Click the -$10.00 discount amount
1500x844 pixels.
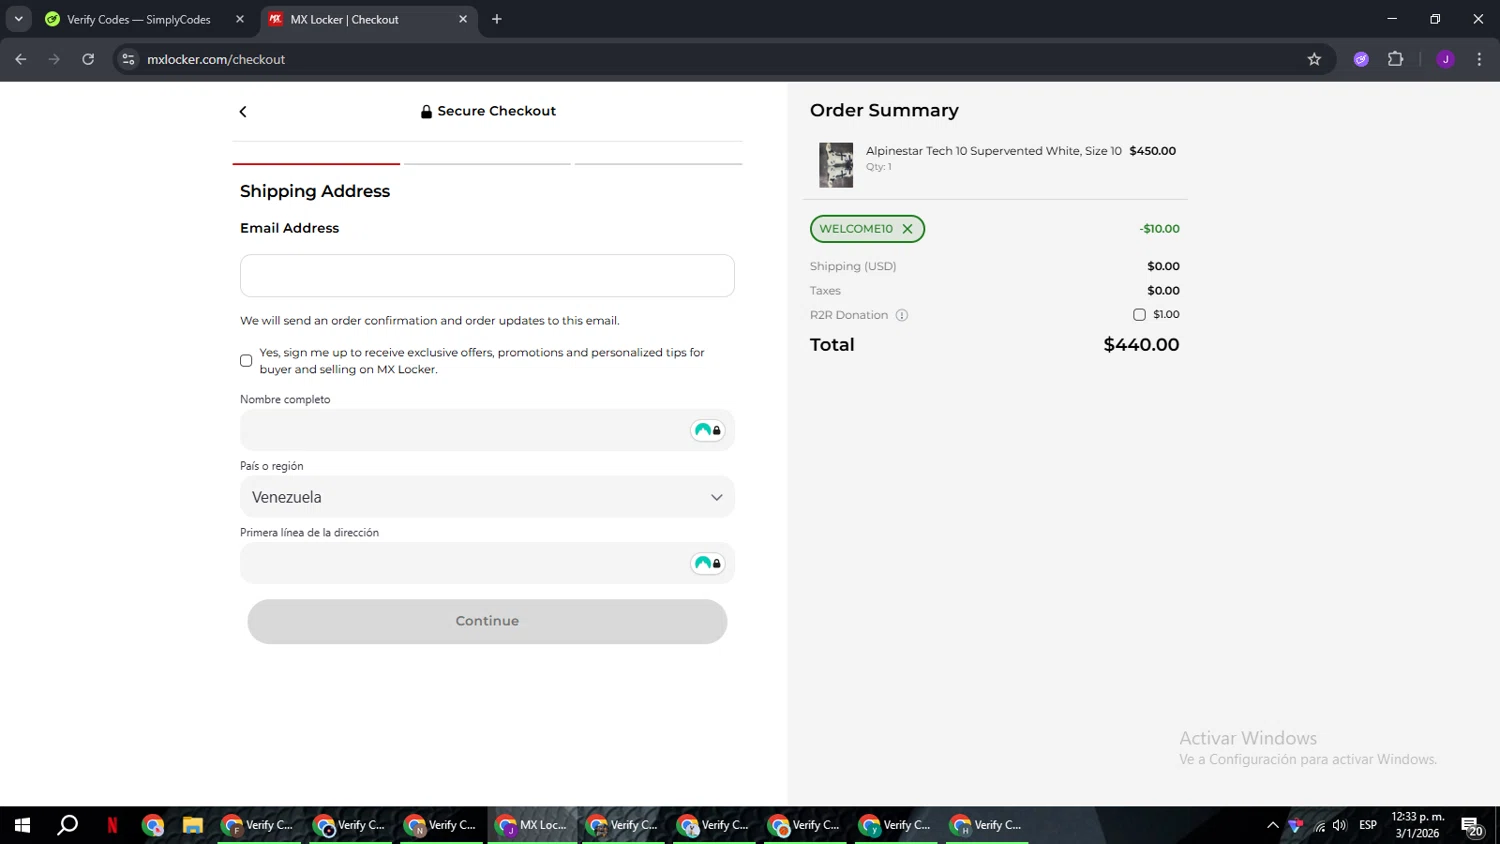(1159, 229)
